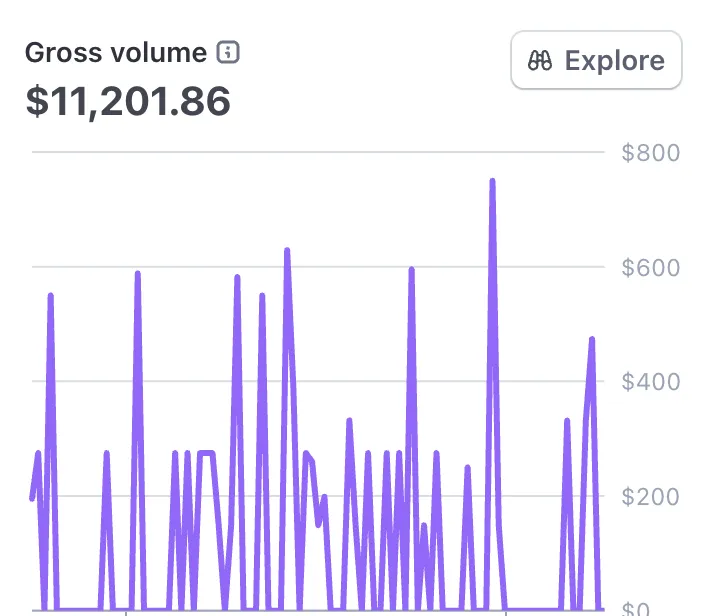The width and height of the screenshot is (712, 616).
Task: Click the $200 y-axis label
Action: 650,496
